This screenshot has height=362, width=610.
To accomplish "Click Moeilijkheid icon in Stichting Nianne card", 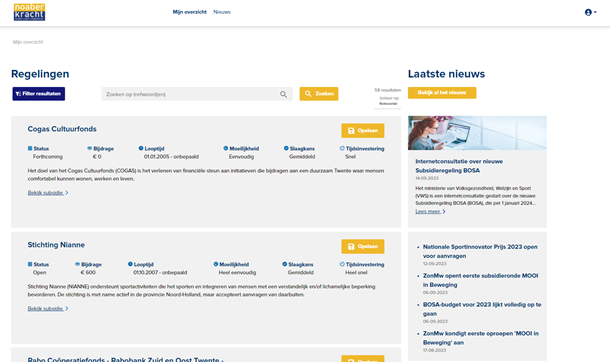I will point(216,264).
